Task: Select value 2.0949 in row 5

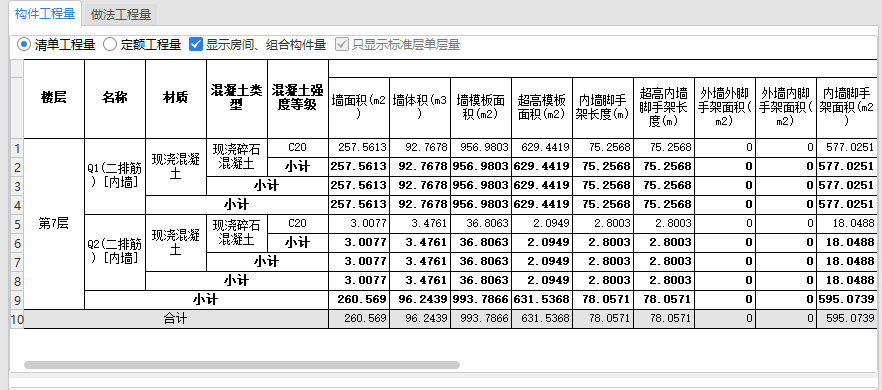Action: (x=541, y=224)
